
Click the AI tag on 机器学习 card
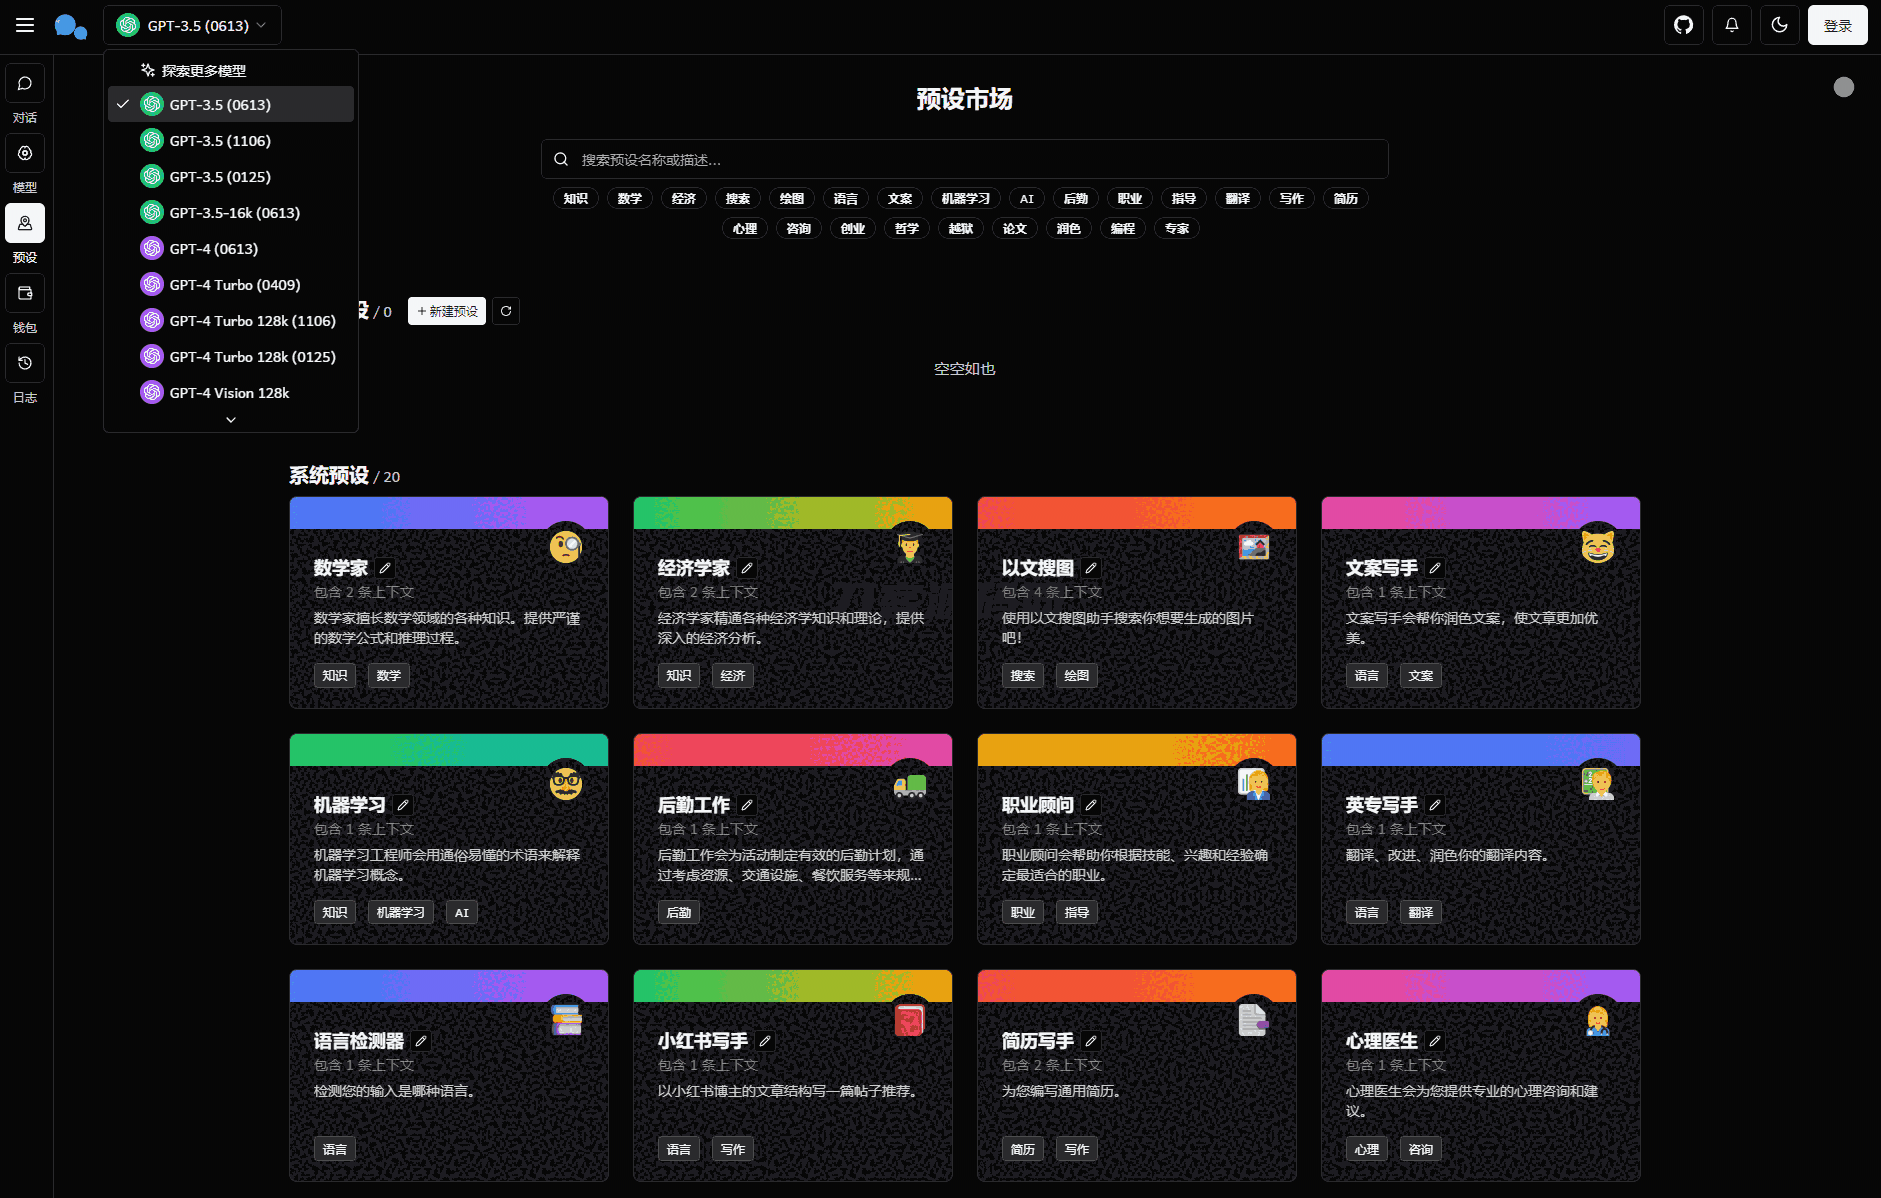462,913
